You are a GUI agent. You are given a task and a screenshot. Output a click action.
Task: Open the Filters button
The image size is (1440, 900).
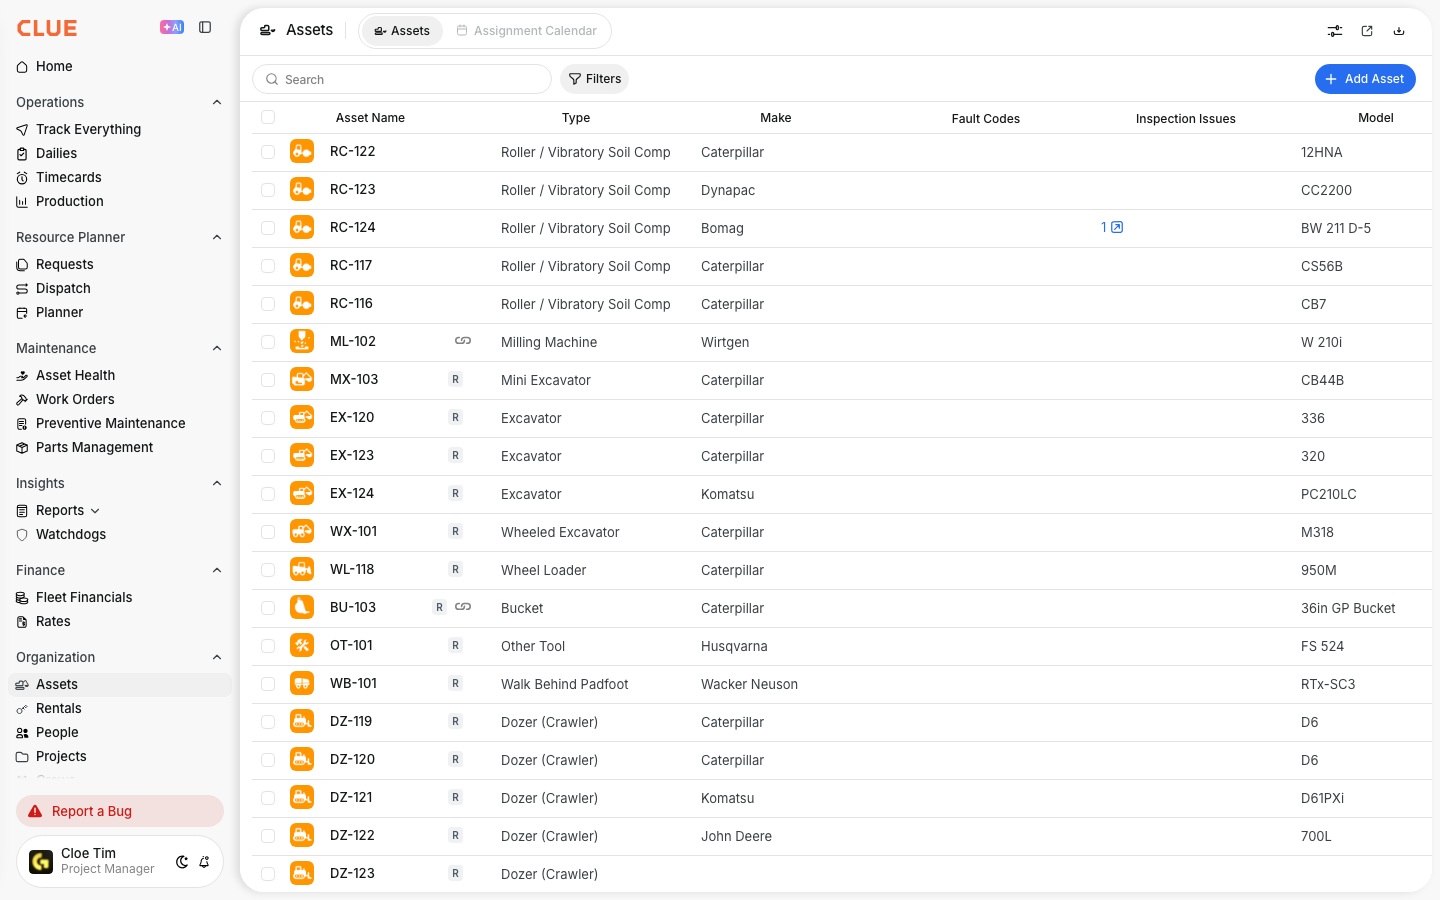(594, 79)
